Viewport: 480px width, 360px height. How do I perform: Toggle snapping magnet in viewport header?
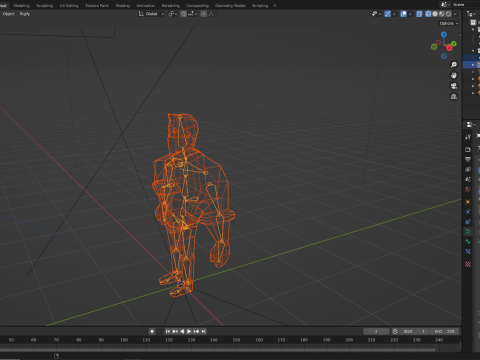[183, 14]
